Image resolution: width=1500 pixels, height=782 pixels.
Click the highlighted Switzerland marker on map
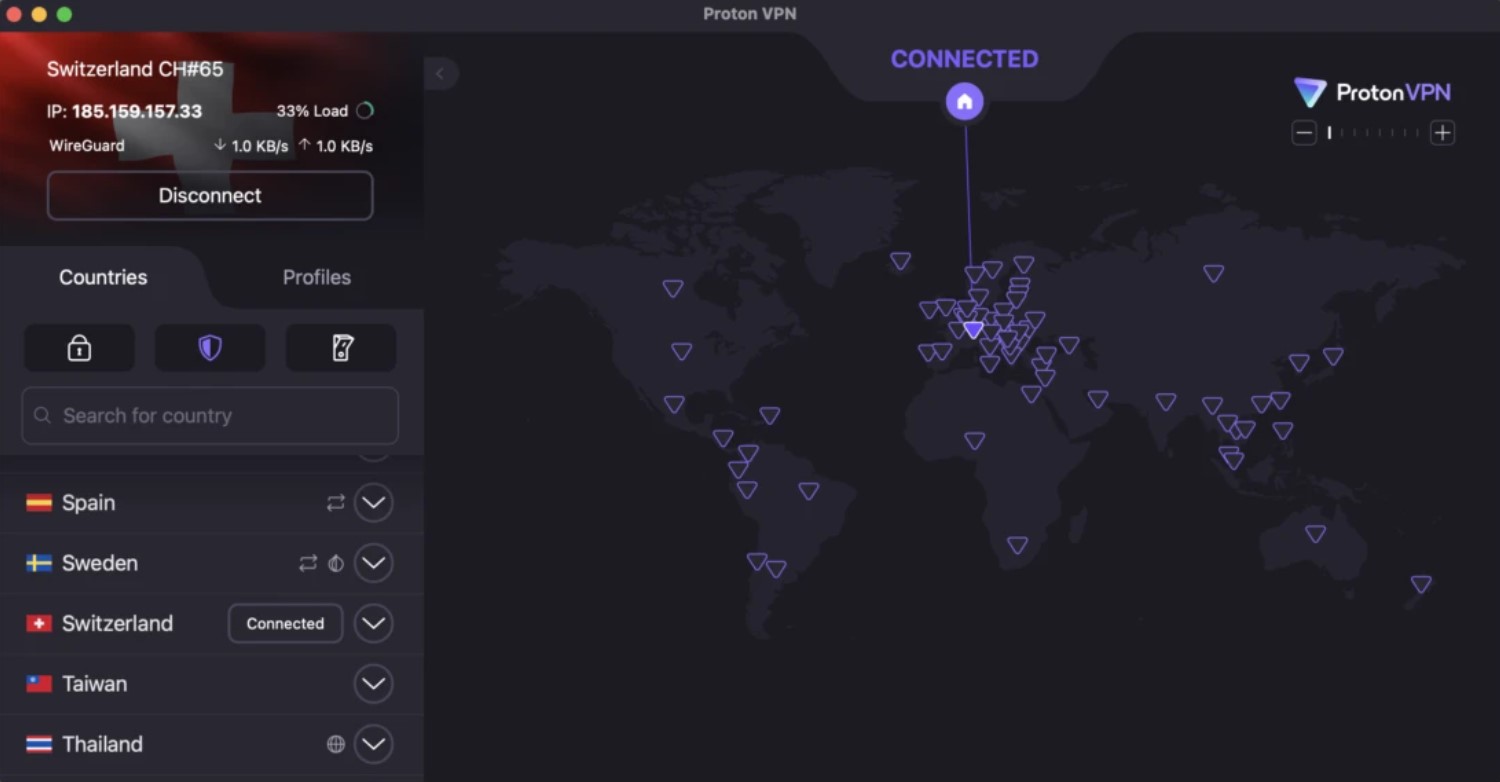[x=973, y=329]
